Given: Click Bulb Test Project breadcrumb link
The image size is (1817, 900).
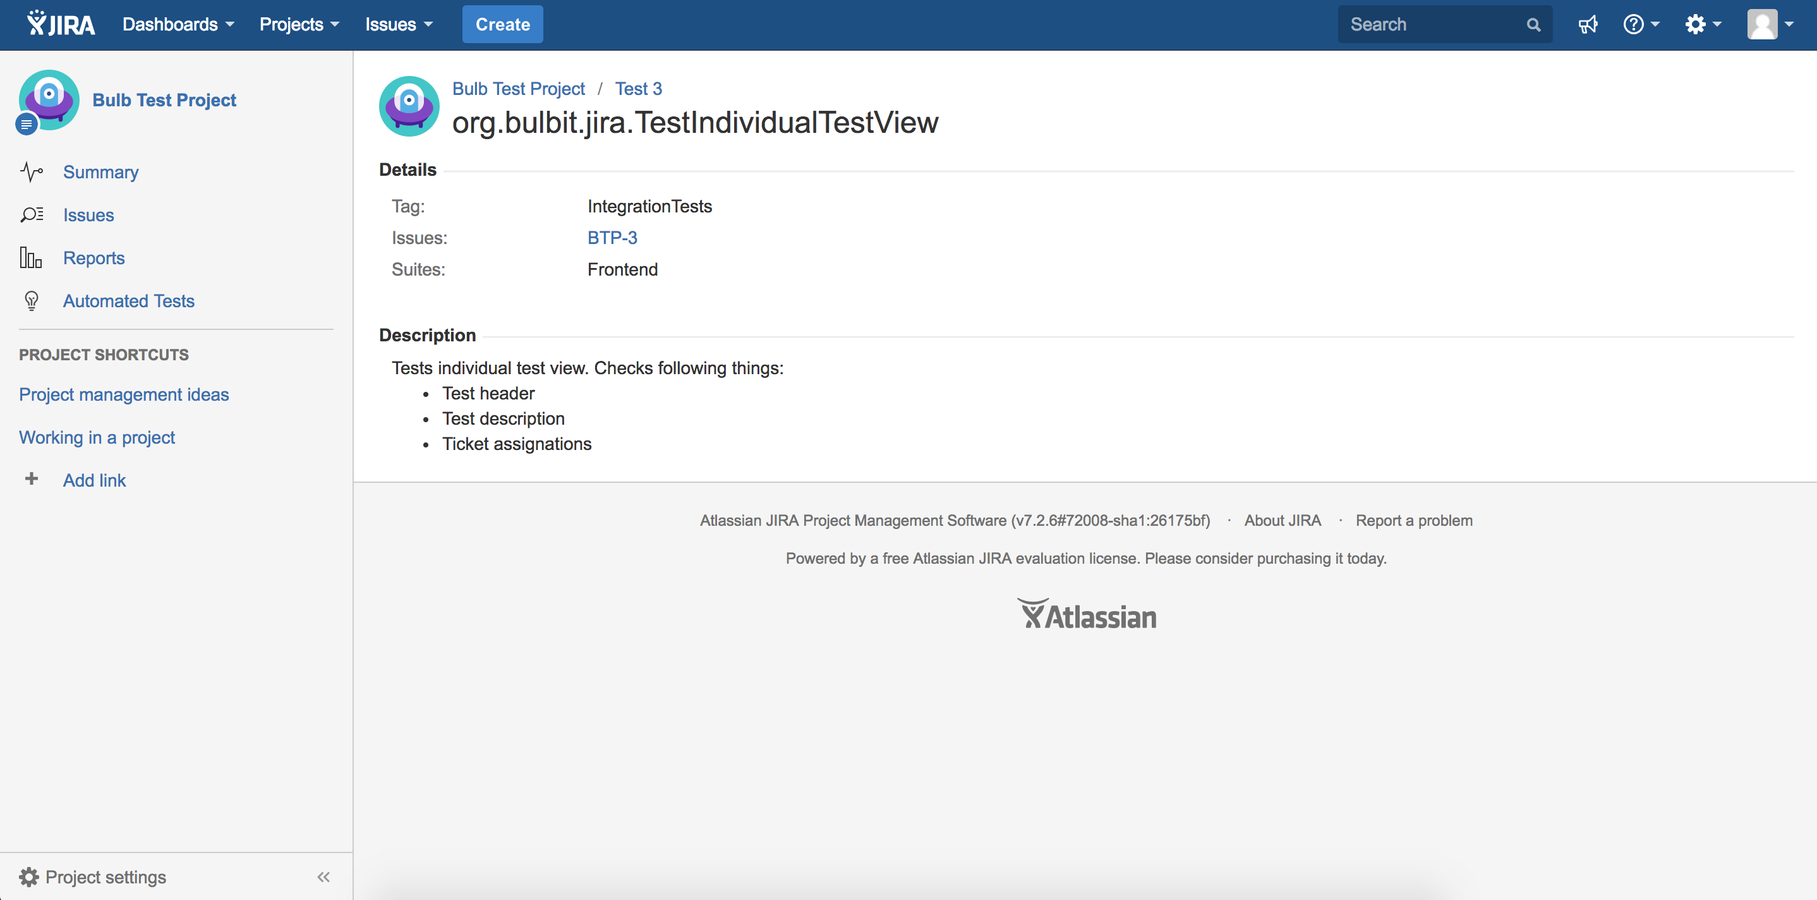Looking at the screenshot, I should [x=518, y=89].
